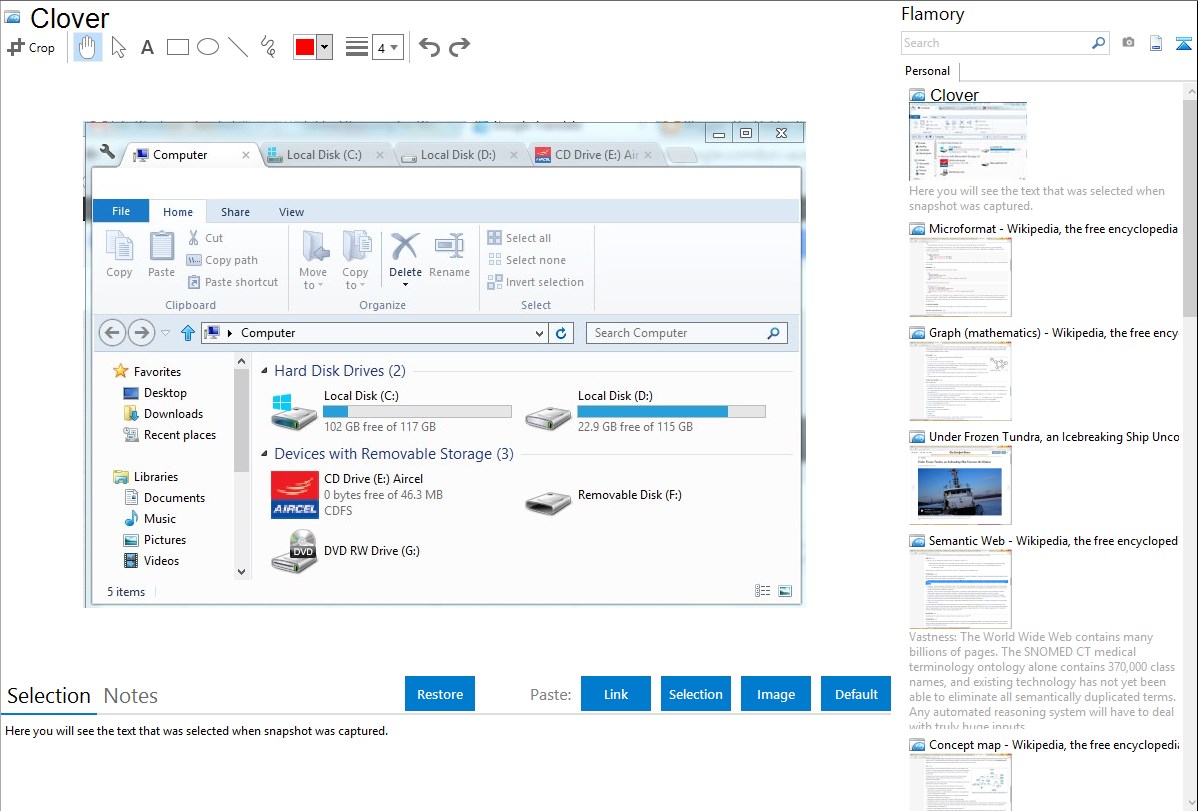The height and width of the screenshot is (811, 1198).
Task: Click the Explorer forward arrow
Action: click(141, 333)
